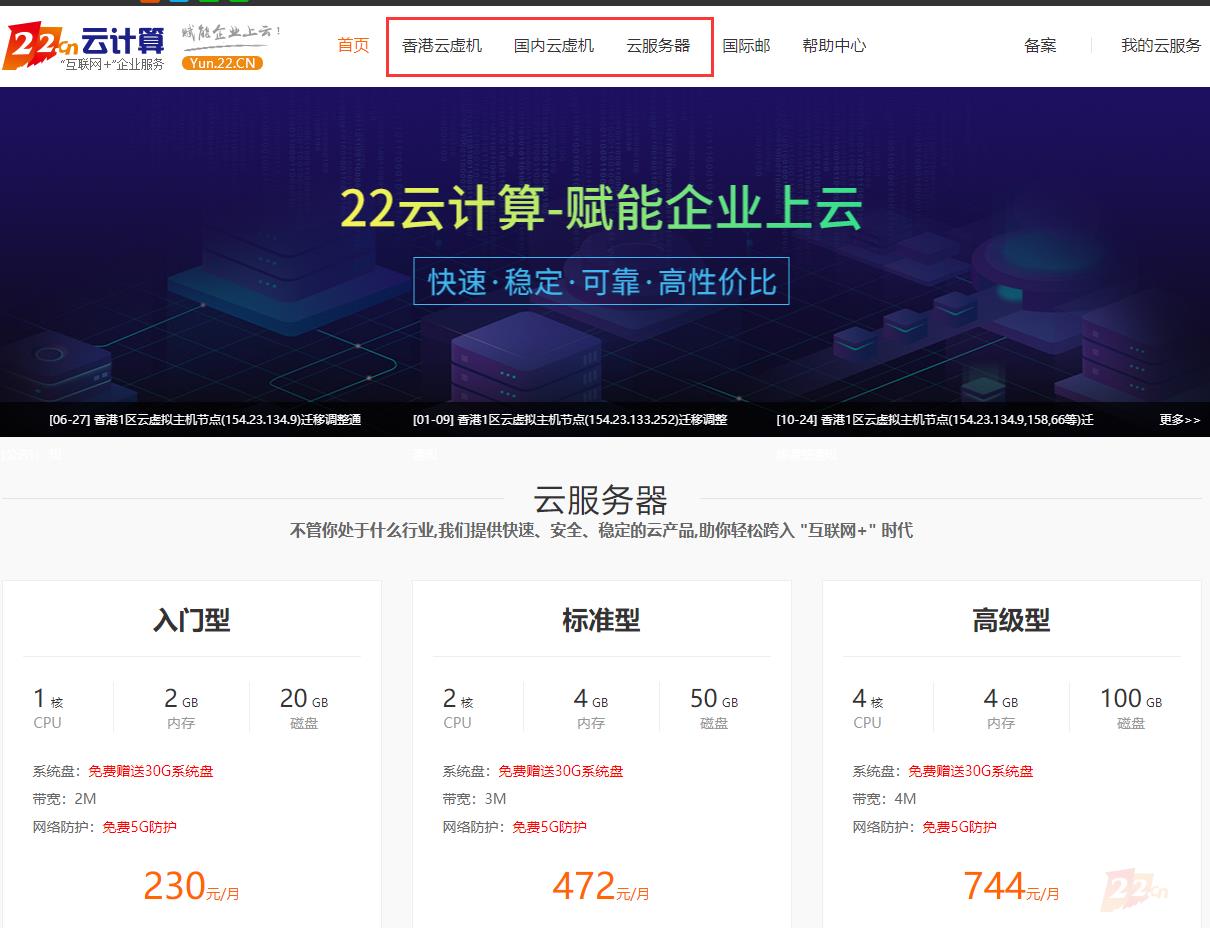Click the 22.cn 云计算 logo
The height and width of the screenshot is (928, 1210).
click(84, 47)
